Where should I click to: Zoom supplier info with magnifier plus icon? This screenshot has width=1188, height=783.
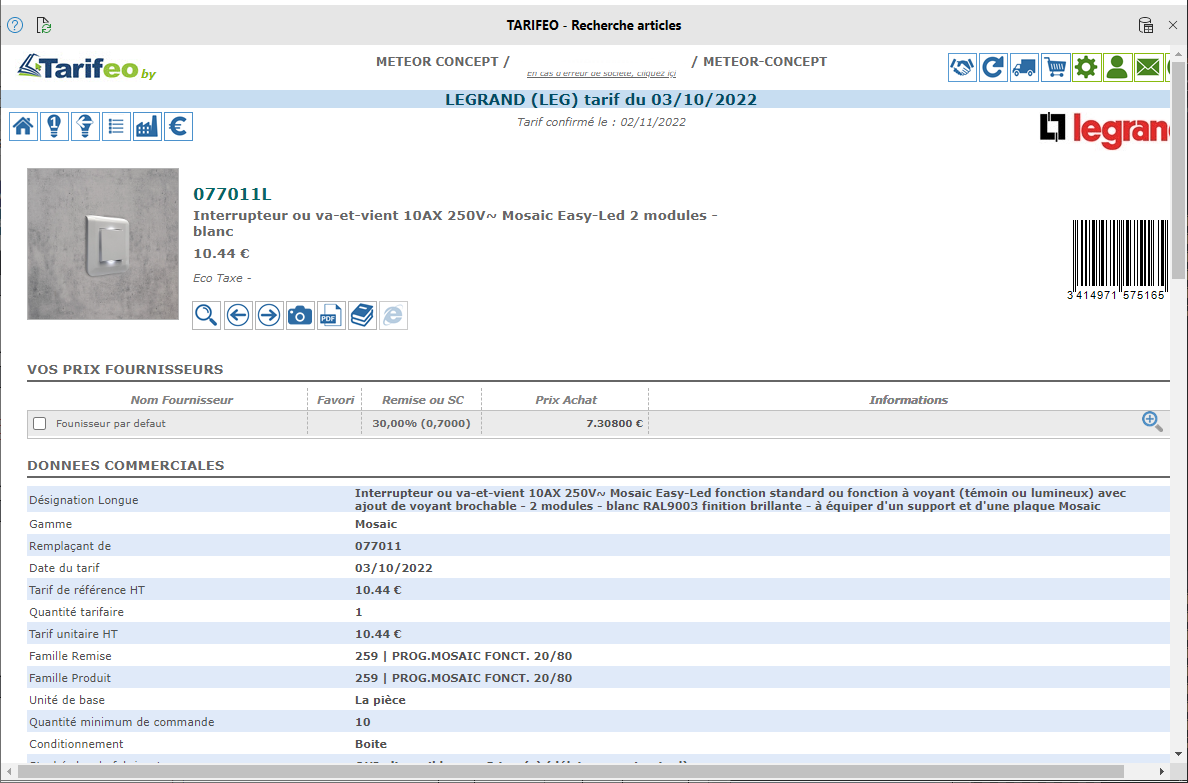(1152, 421)
